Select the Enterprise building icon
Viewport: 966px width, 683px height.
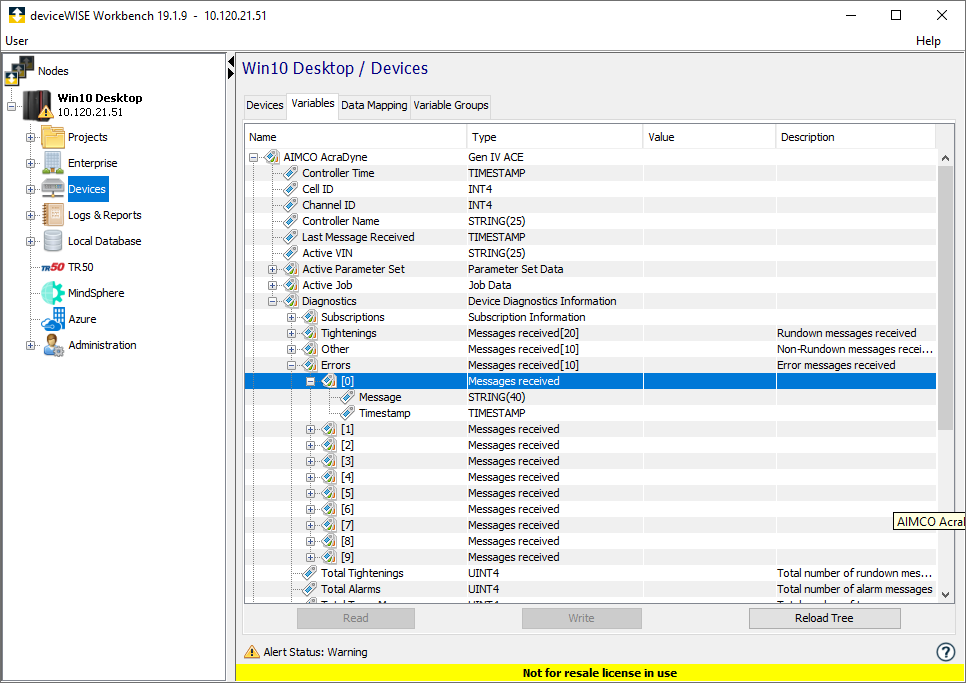[x=53, y=163]
